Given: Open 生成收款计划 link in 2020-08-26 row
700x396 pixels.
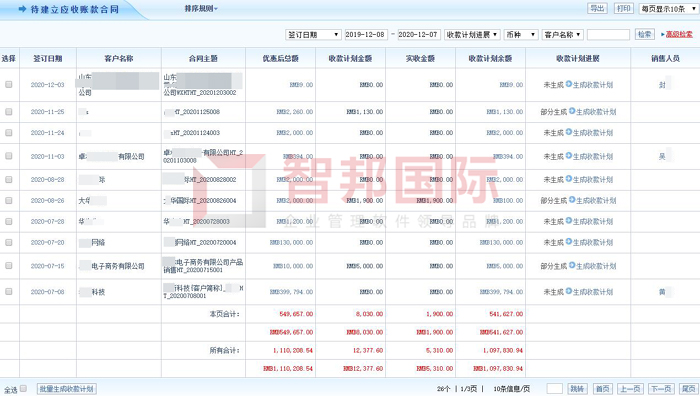Looking at the screenshot, I should pyautogui.click(x=596, y=200).
